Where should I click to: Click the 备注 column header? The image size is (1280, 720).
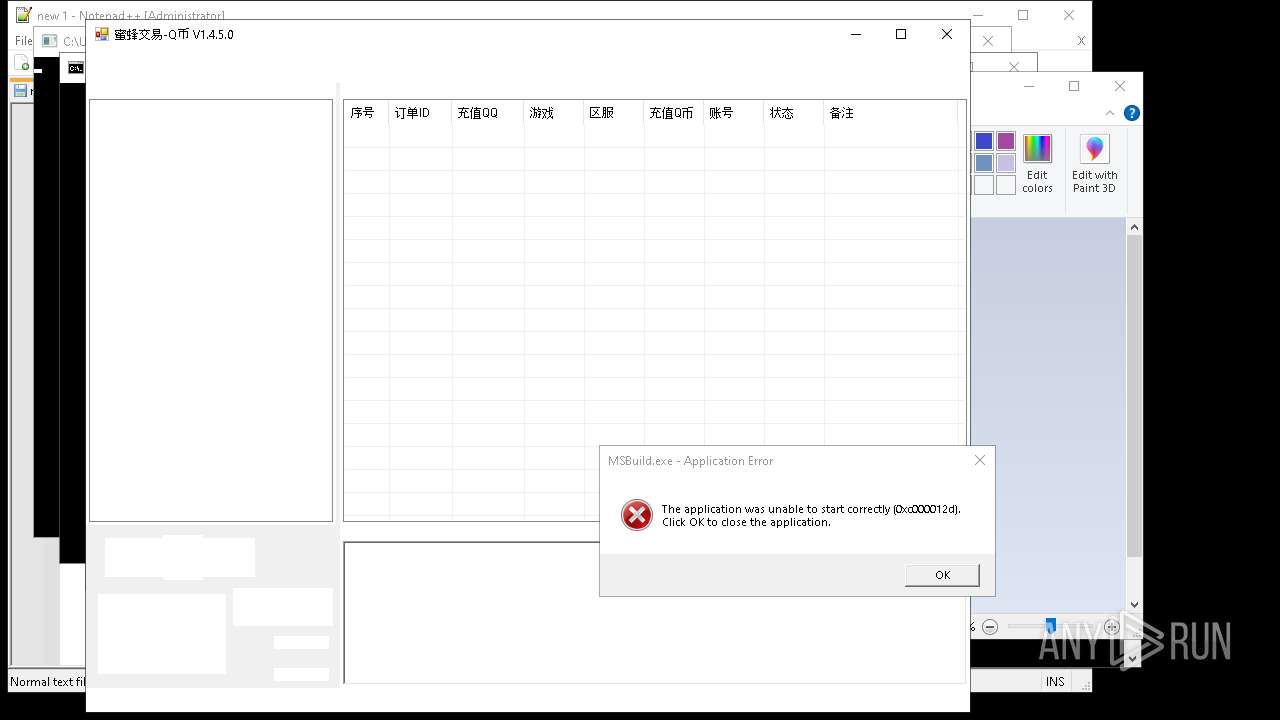(x=890, y=113)
